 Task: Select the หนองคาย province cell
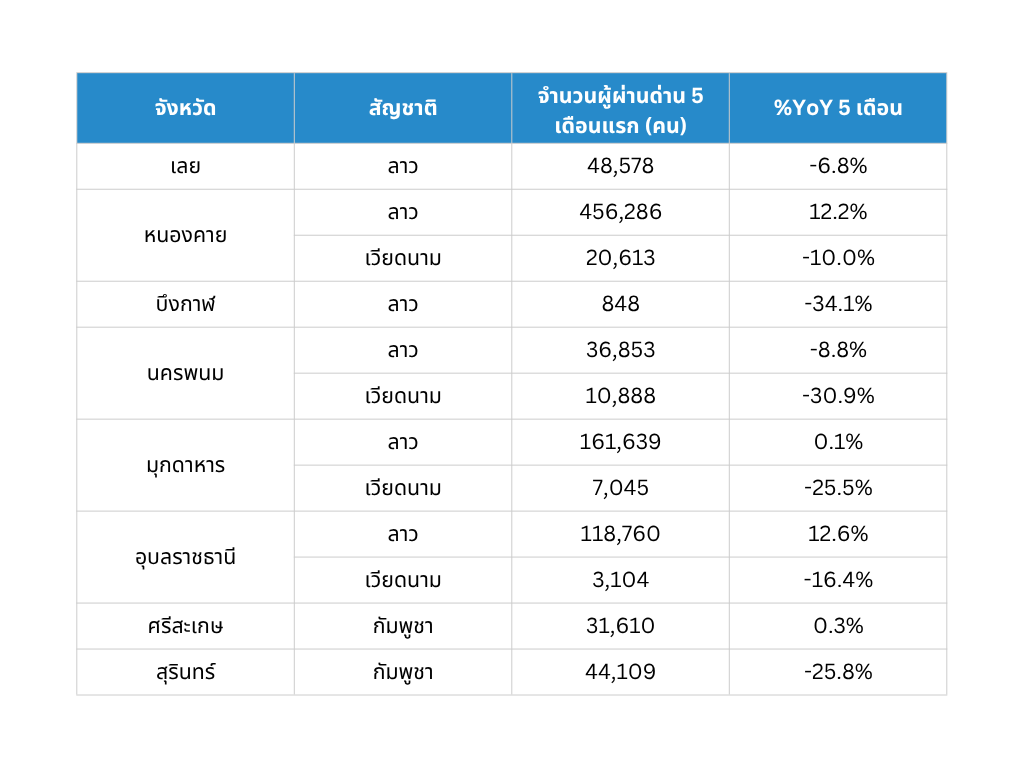(x=185, y=236)
